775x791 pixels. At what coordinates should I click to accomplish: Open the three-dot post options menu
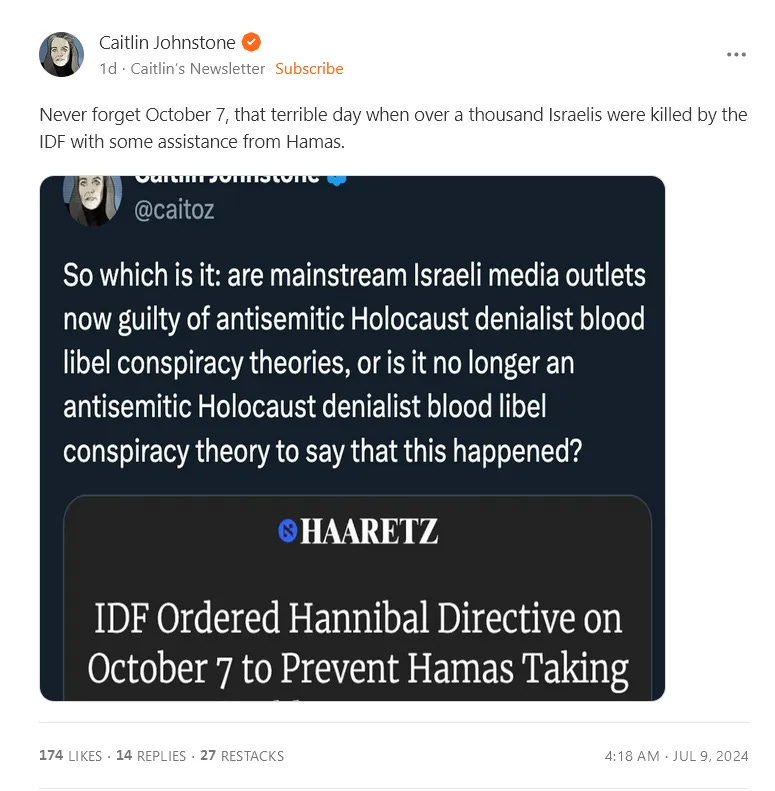pyautogui.click(x=736, y=54)
